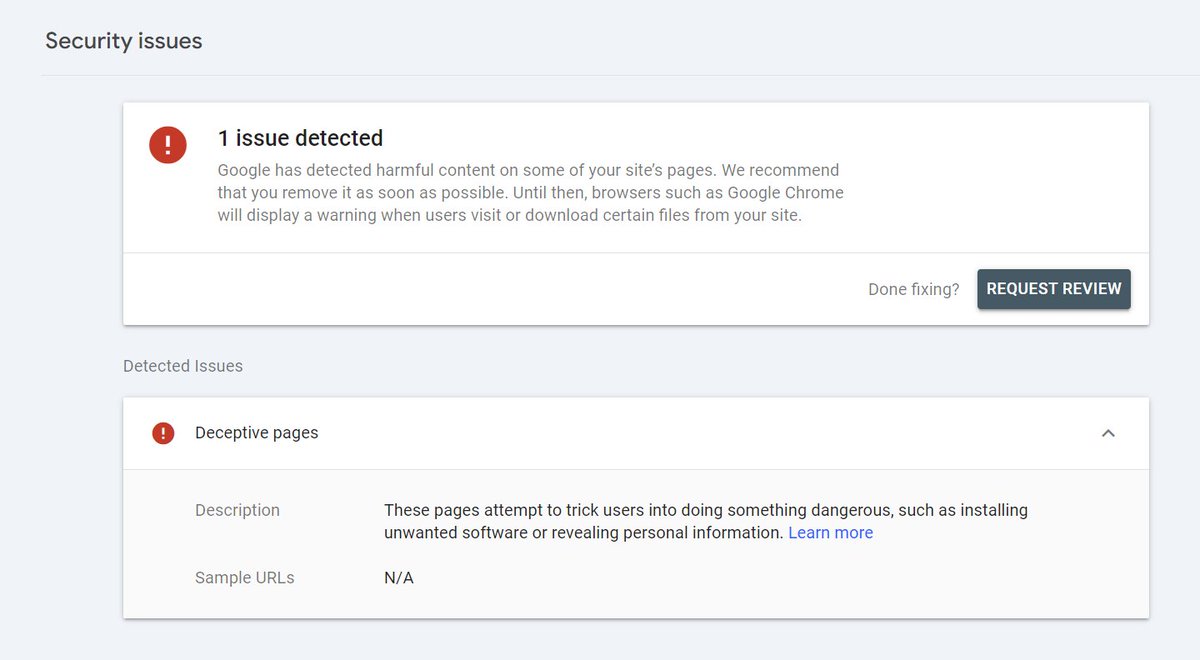Click the deceptive pages description text

(x=706, y=521)
